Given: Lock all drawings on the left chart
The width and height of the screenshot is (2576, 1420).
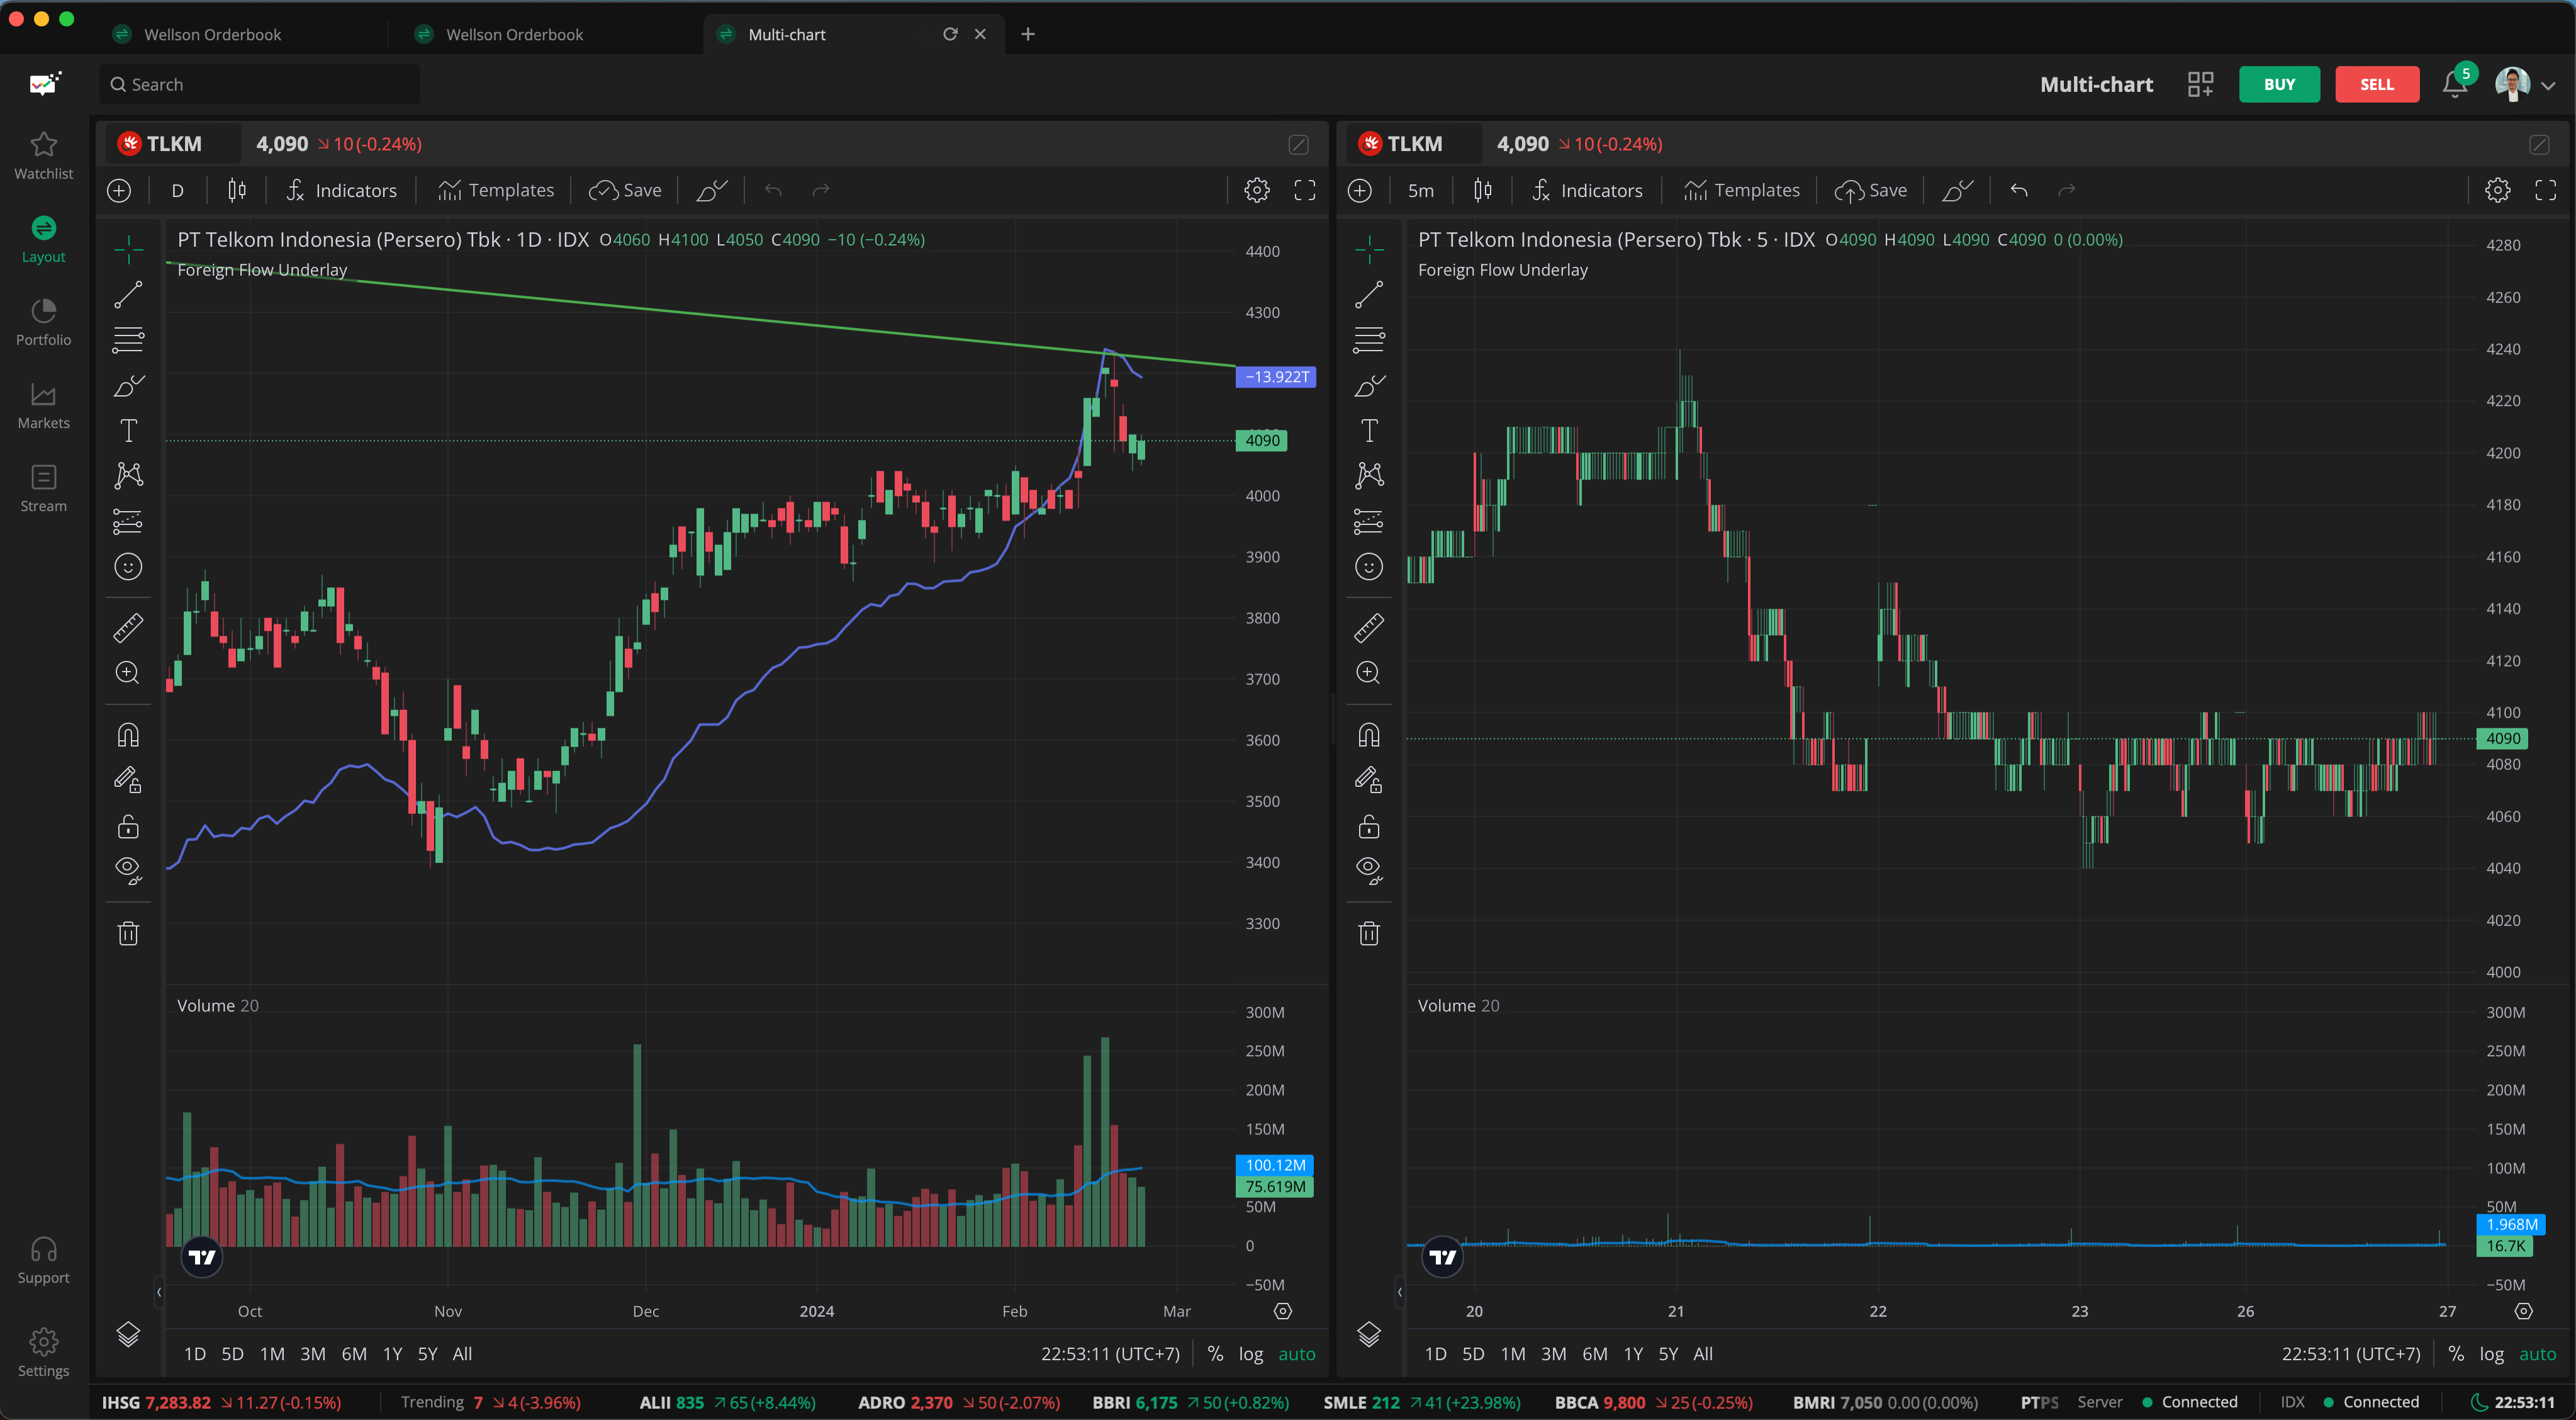Looking at the screenshot, I should pos(128,825).
